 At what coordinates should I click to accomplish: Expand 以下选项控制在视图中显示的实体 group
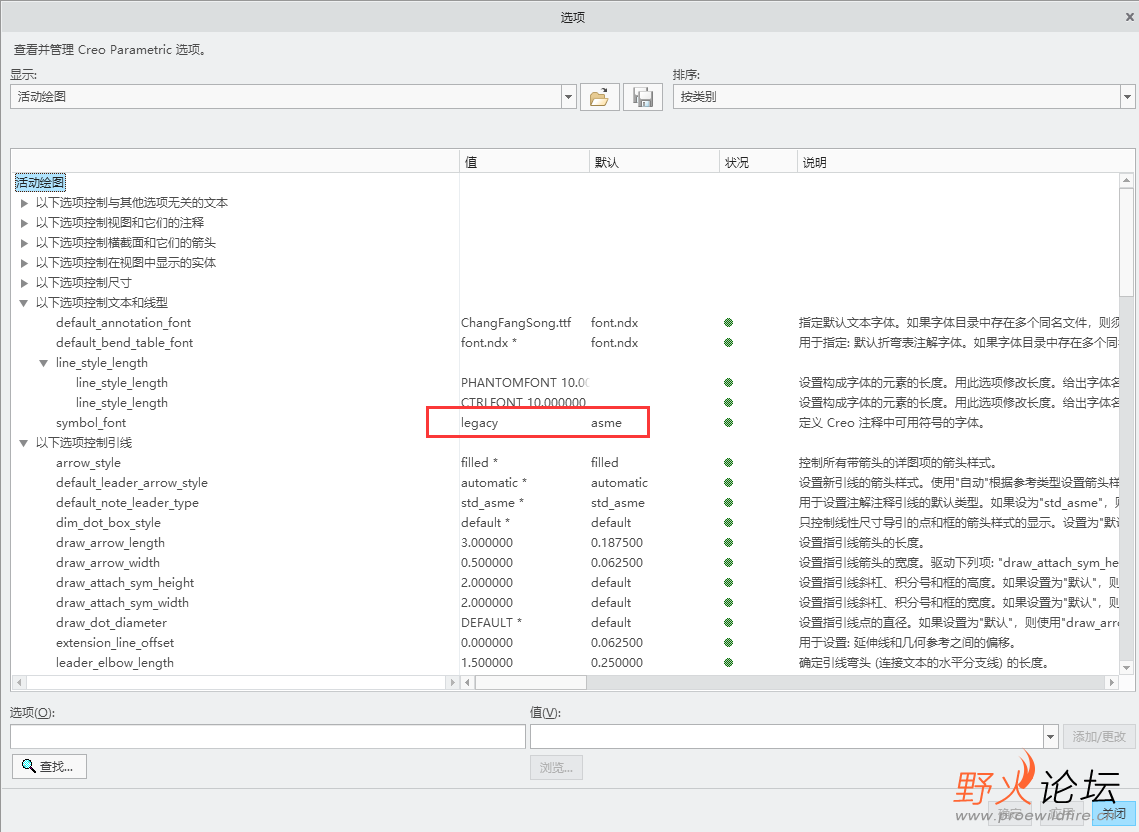point(24,263)
